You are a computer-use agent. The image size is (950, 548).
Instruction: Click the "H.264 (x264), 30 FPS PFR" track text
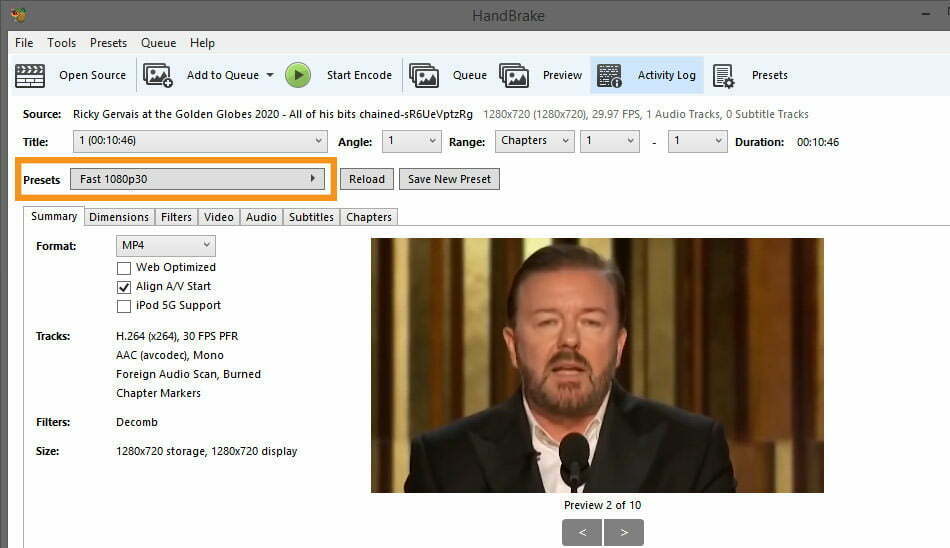pos(177,336)
